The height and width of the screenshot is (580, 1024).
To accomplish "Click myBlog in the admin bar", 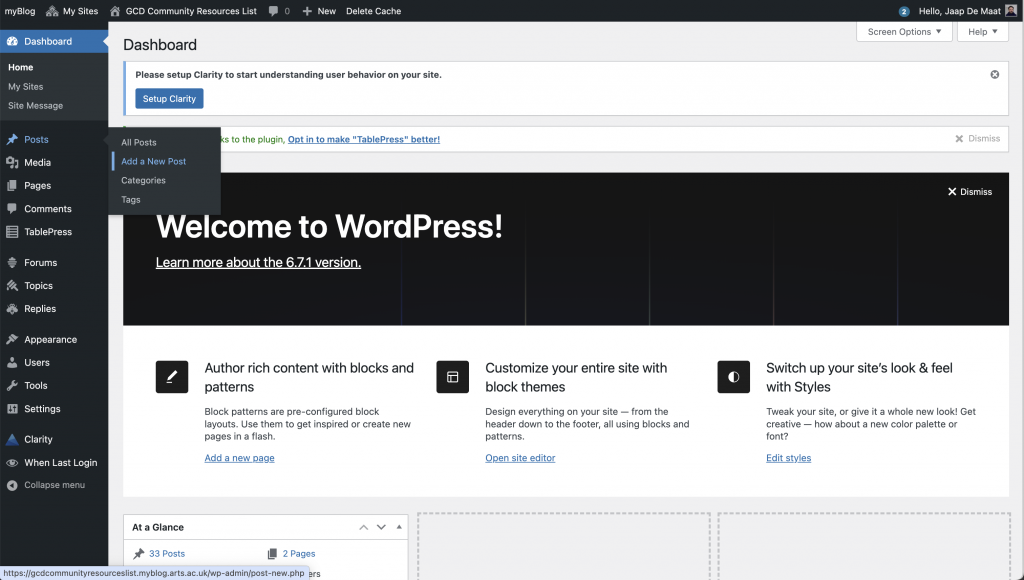I will (20, 11).
